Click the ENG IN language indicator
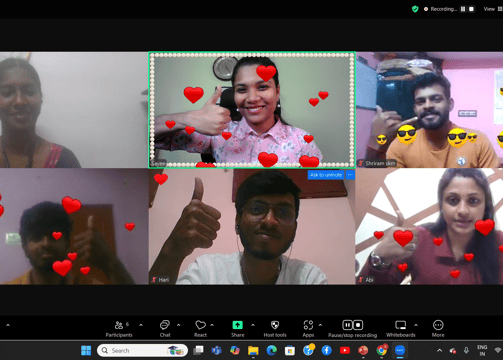 pyautogui.click(x=482, y=350)
